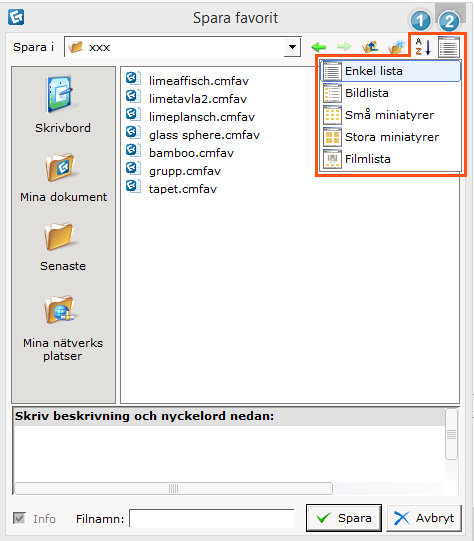
Task: Create a new folder icon
Action: pos(396,47)
